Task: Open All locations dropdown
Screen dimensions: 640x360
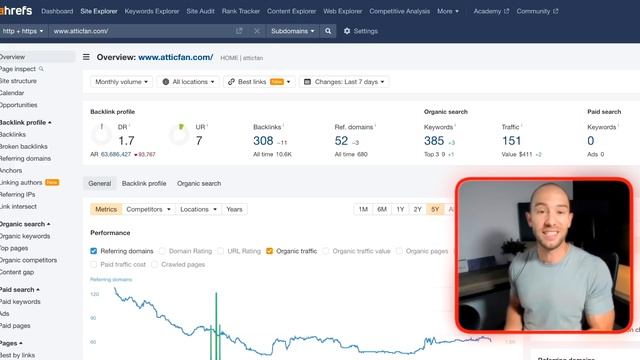Action: tap(188, 82)
